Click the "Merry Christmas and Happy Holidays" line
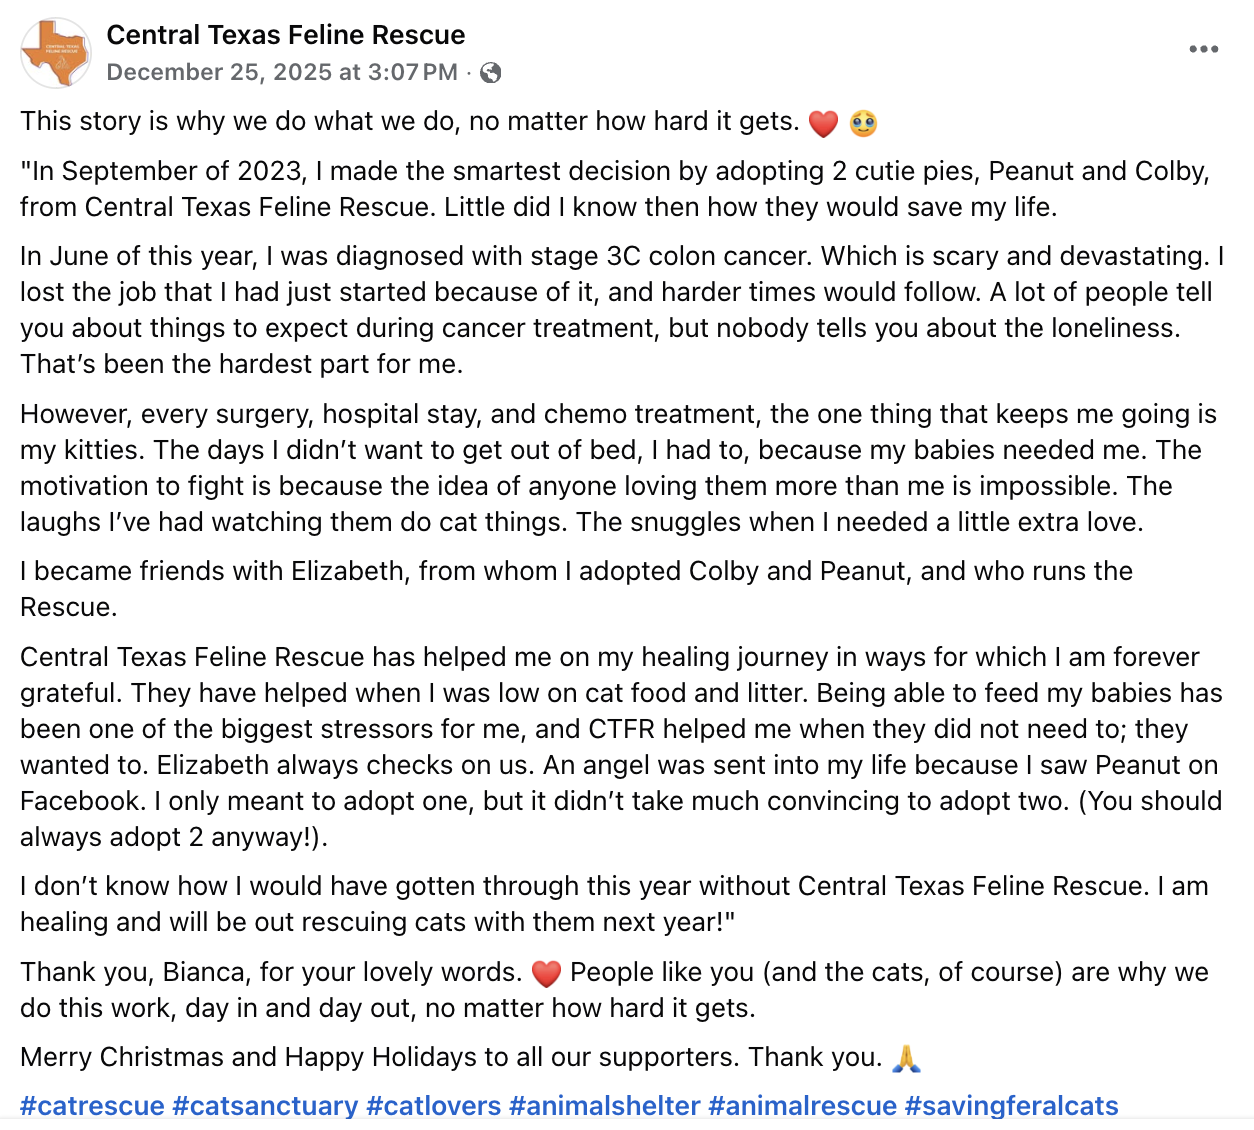The height and width of the screenshot is (1130, 1254). pyautogui.click(x=450, y=1057)
